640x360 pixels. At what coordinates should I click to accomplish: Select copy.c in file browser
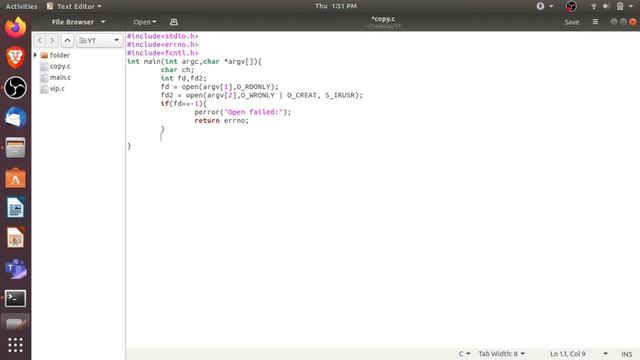coord(60,66)
